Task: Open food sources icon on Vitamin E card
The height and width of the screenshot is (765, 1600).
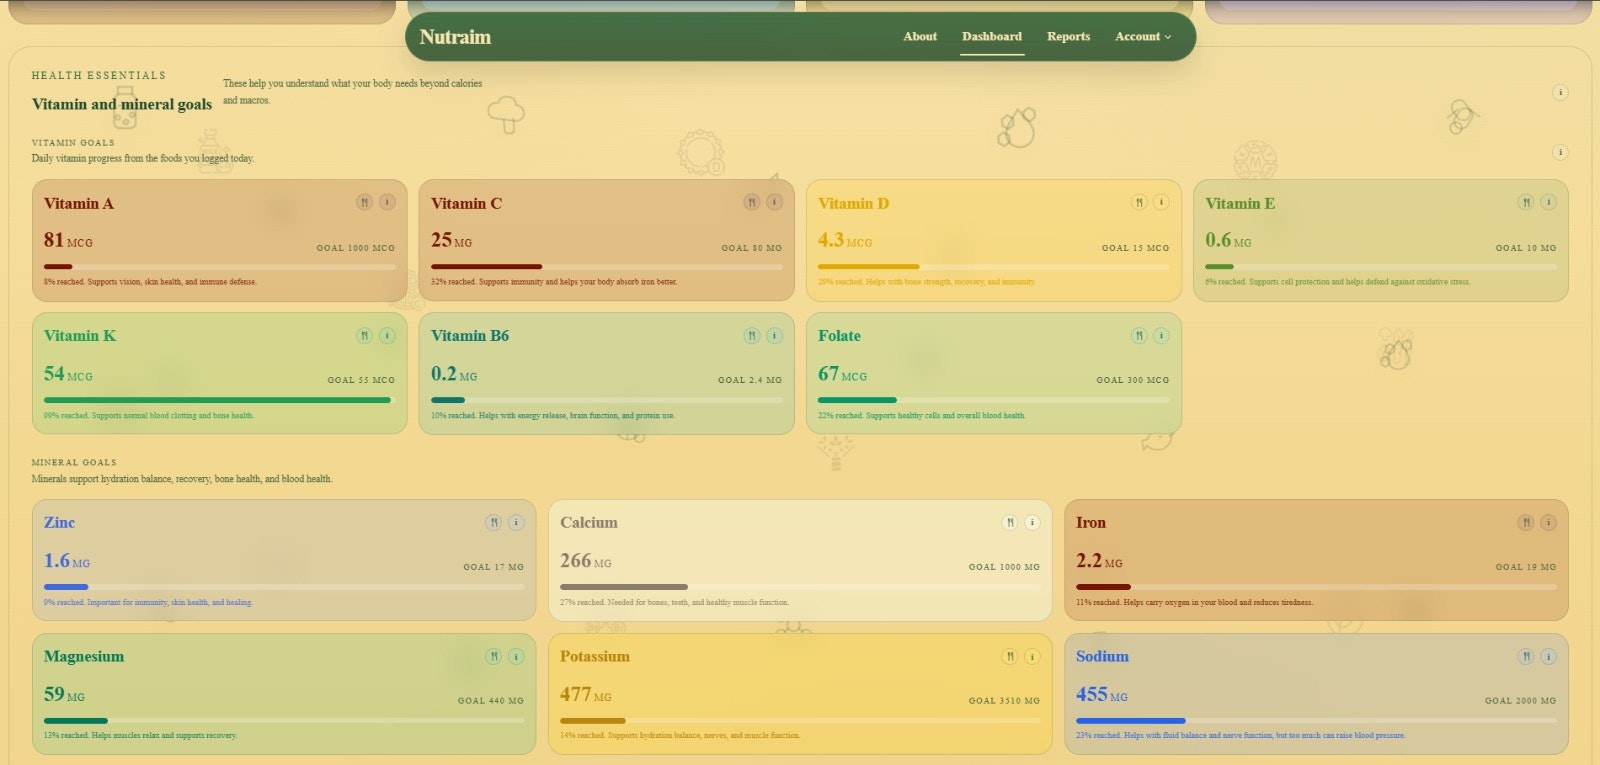Action: pos(1526,202)
